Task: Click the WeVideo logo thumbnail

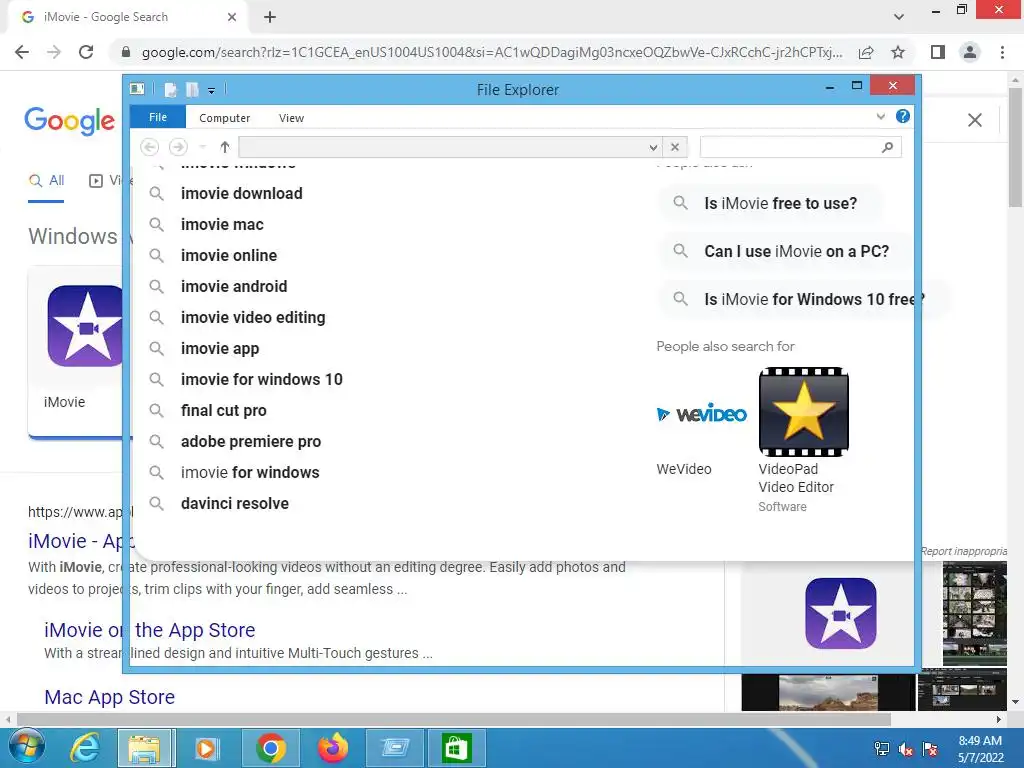Action: coord(701,413)
